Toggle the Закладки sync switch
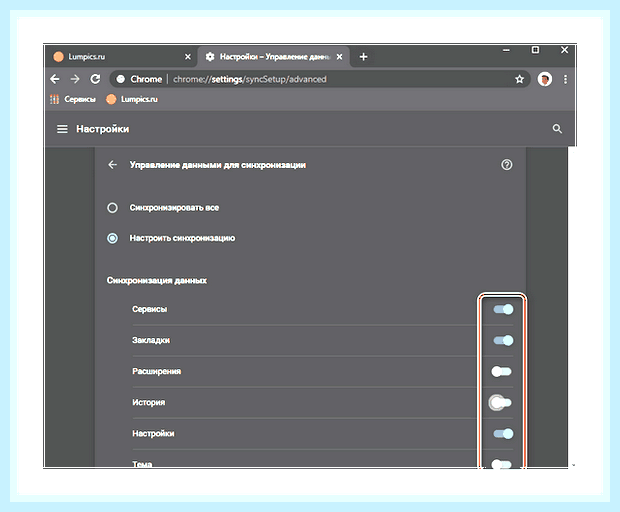This screenshot has width=620, height=512. coord(503,340)
